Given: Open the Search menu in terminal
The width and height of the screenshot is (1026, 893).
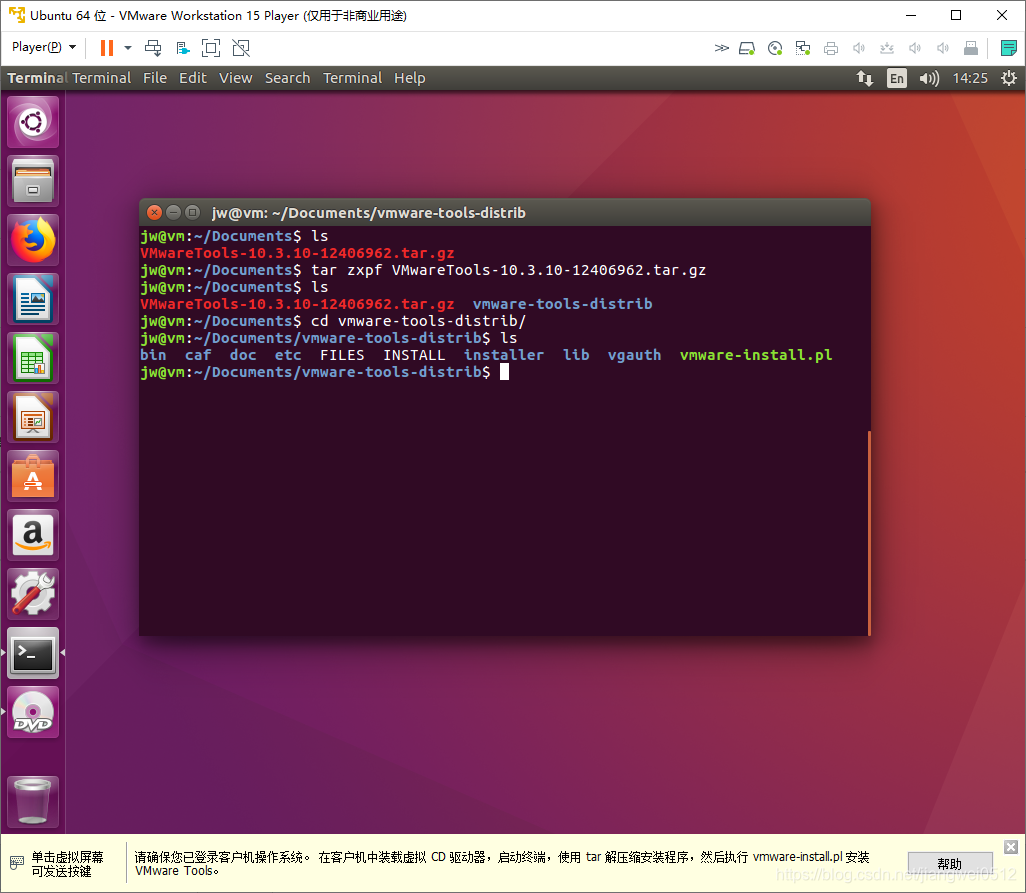Looking at the screenshot, I should (x=287, y=78).
